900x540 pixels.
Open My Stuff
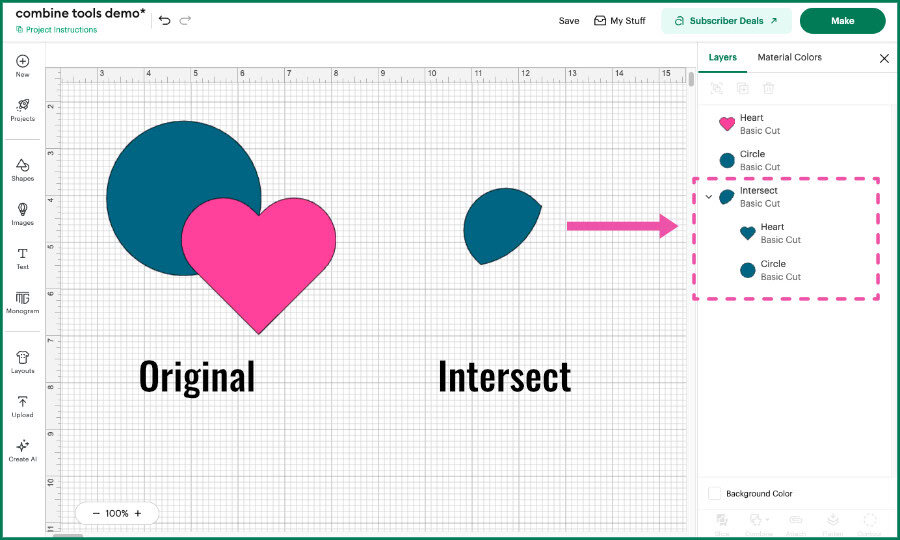619,21
